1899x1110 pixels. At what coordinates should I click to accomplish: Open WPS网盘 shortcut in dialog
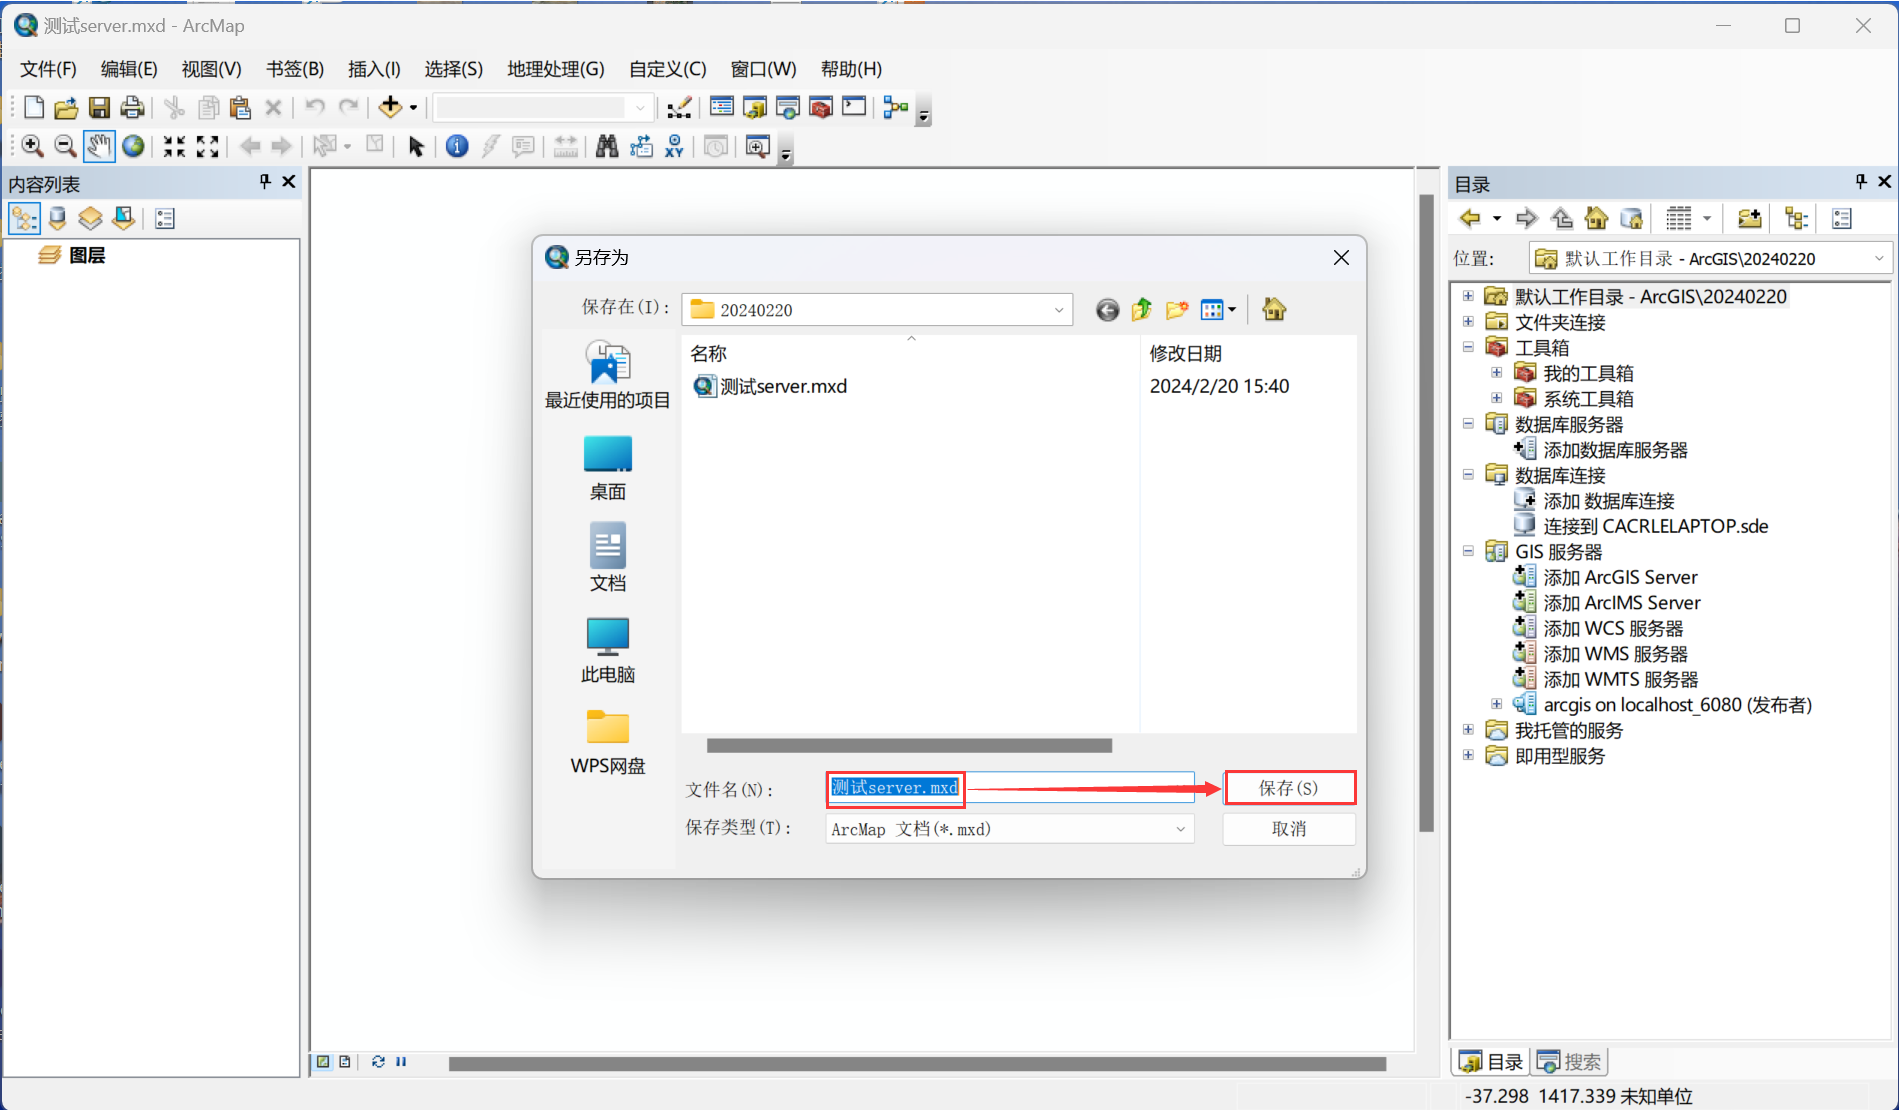point(607,742)
